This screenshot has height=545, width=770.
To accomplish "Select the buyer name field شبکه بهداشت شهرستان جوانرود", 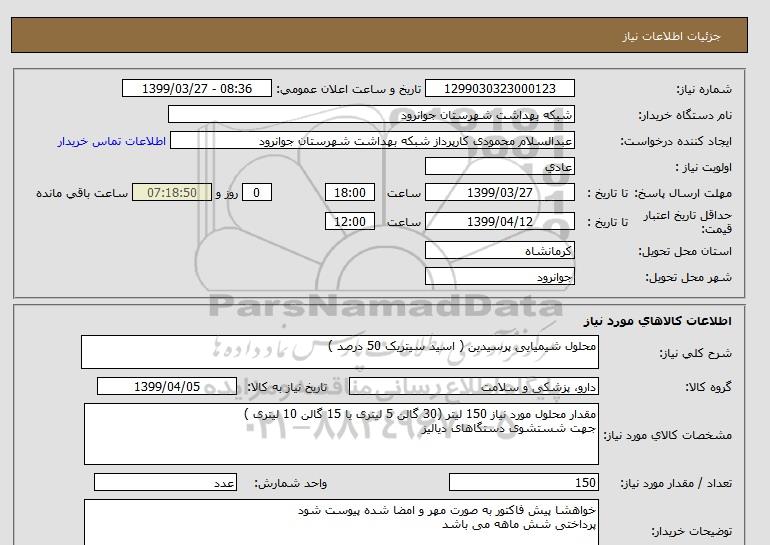I will coord(371,114).
